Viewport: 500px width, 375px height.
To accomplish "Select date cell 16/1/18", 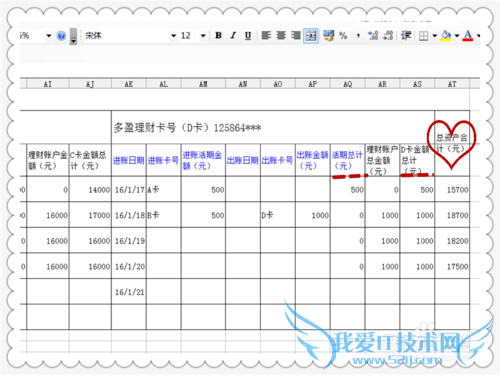I will (x=129, y=215).
